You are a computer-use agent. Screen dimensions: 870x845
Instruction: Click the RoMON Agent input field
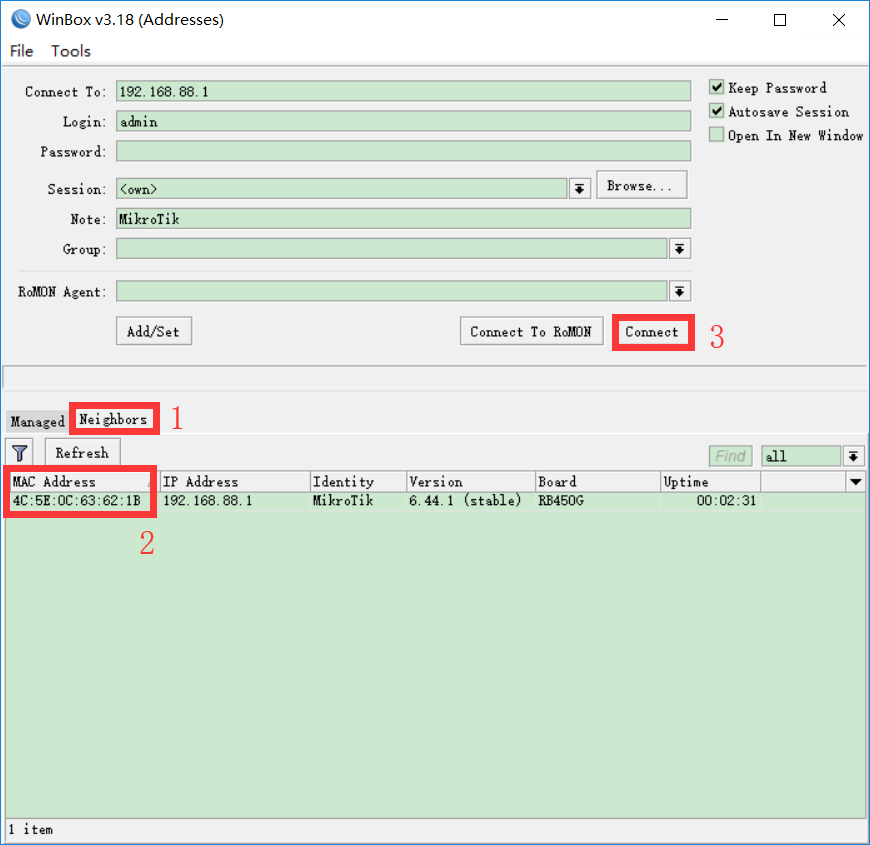(392, 291)
